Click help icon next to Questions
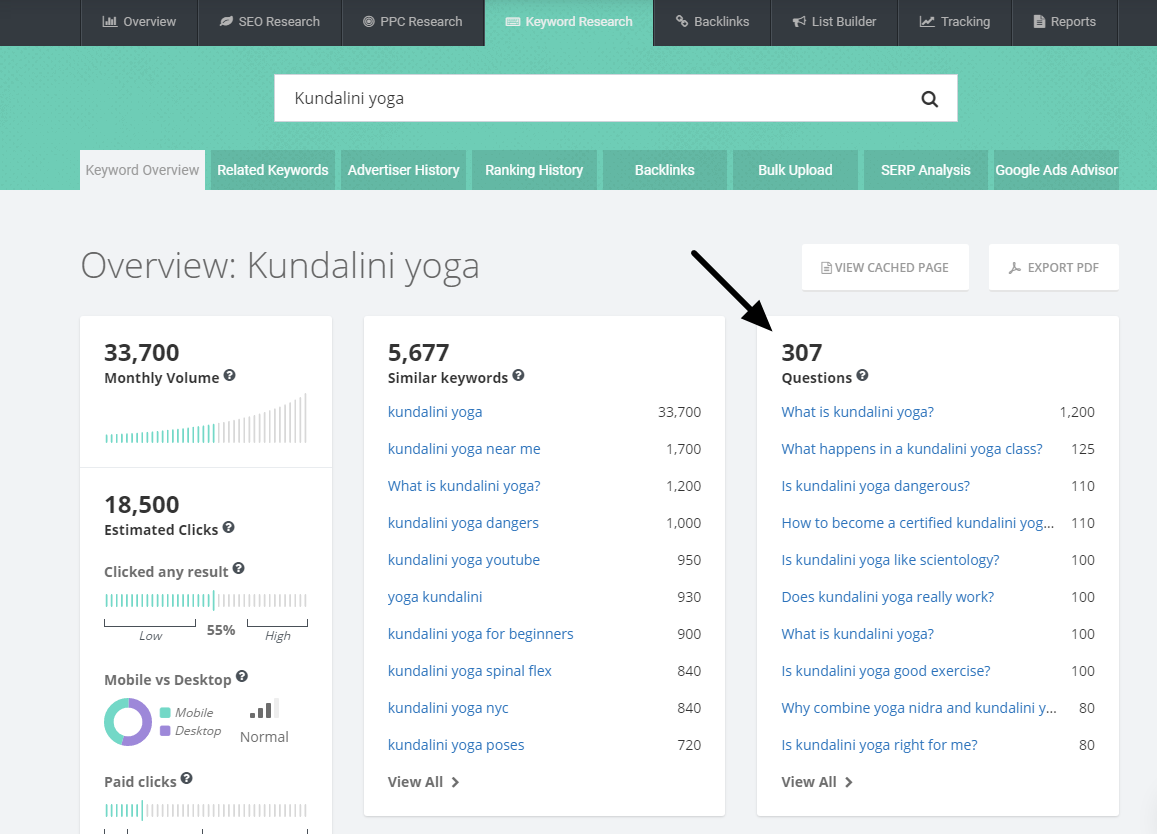This screenshot has width=1157, height=834. coord(863,375)
